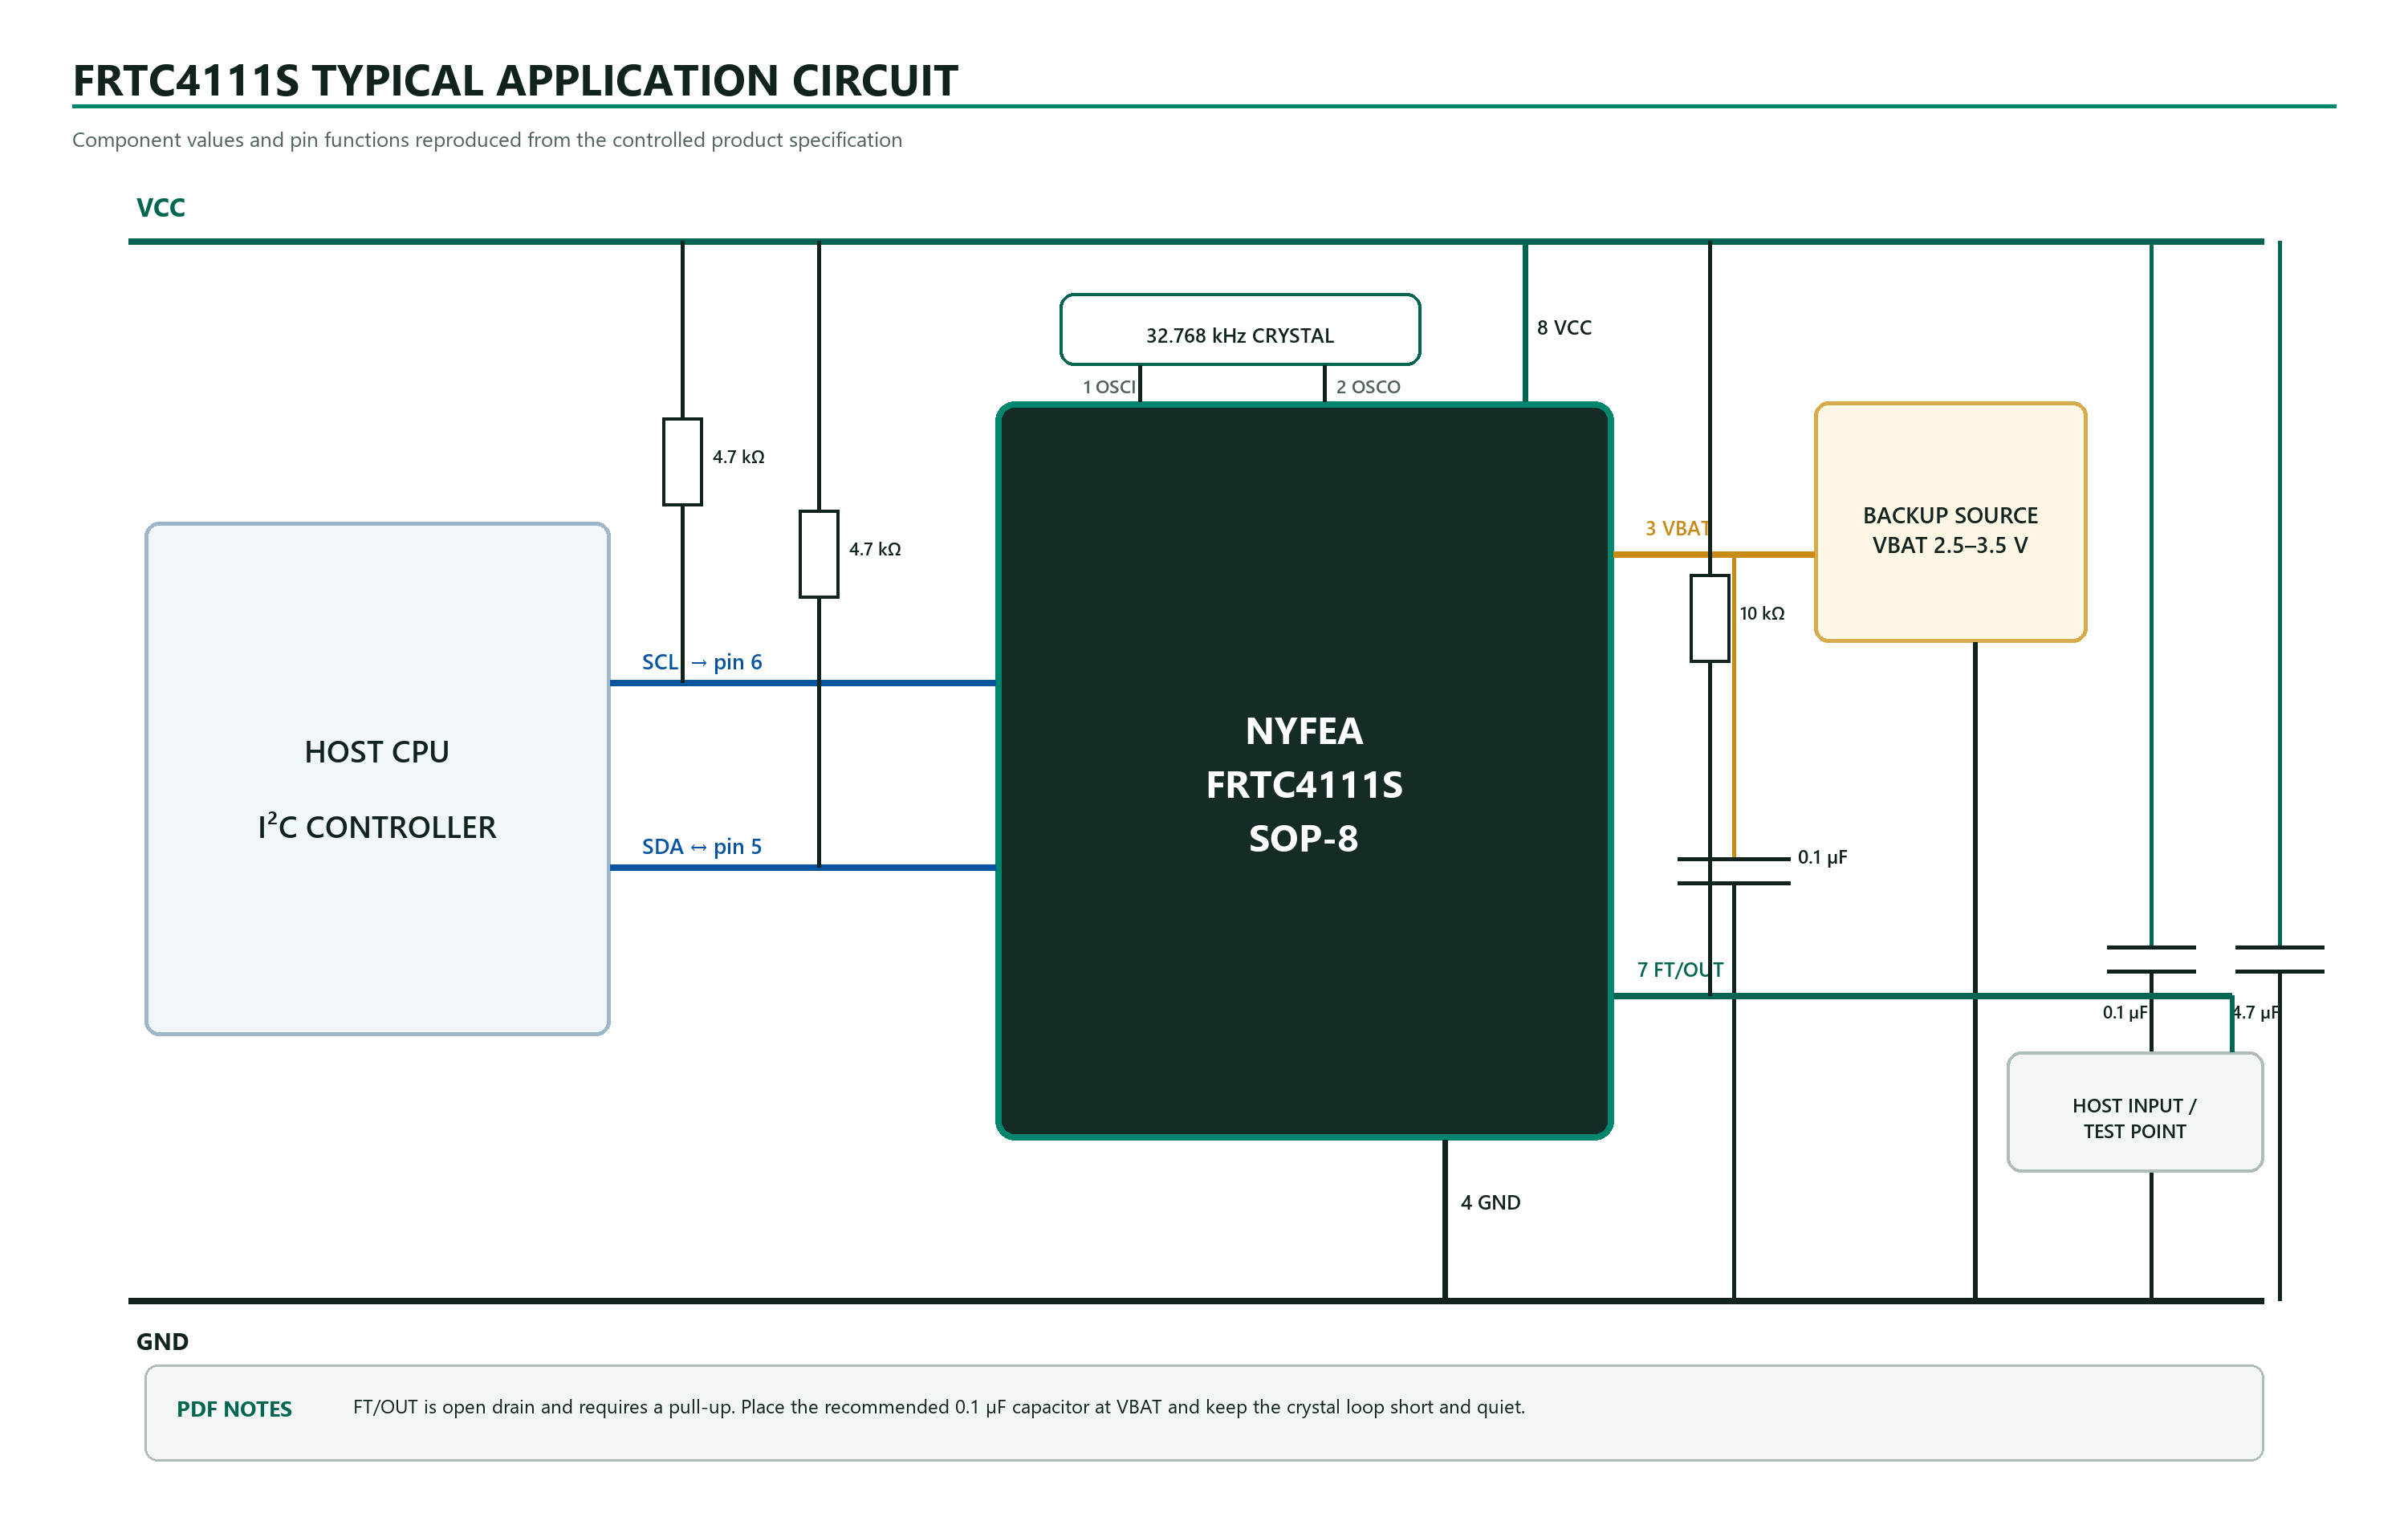Click the 1 OSCI pin label
The width and height of the screenshot is (2408, 1525).
[x=1109, y=387]
